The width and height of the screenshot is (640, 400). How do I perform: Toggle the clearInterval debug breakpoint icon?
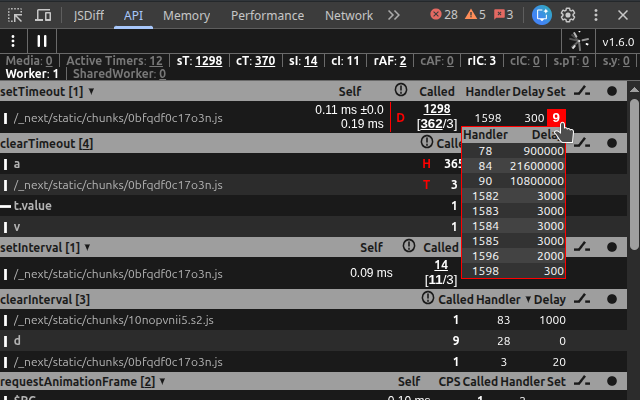point(582,299)
